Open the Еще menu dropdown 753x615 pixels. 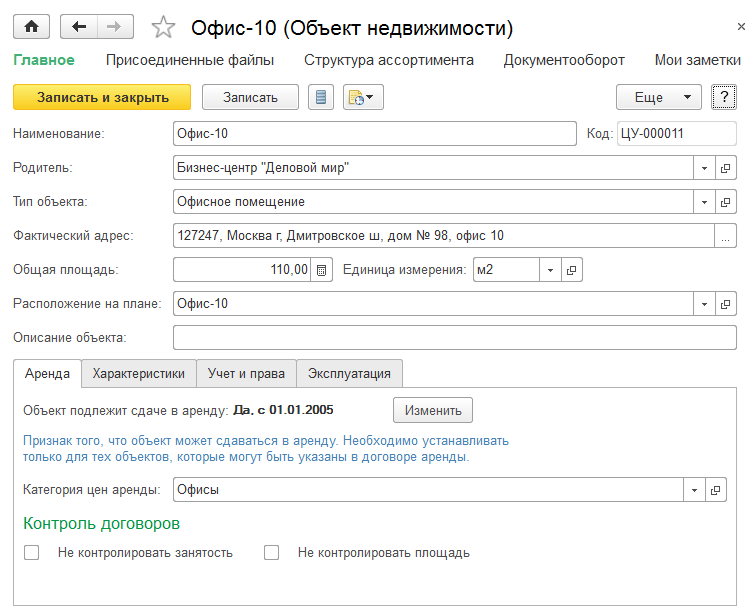coord(659,97)
